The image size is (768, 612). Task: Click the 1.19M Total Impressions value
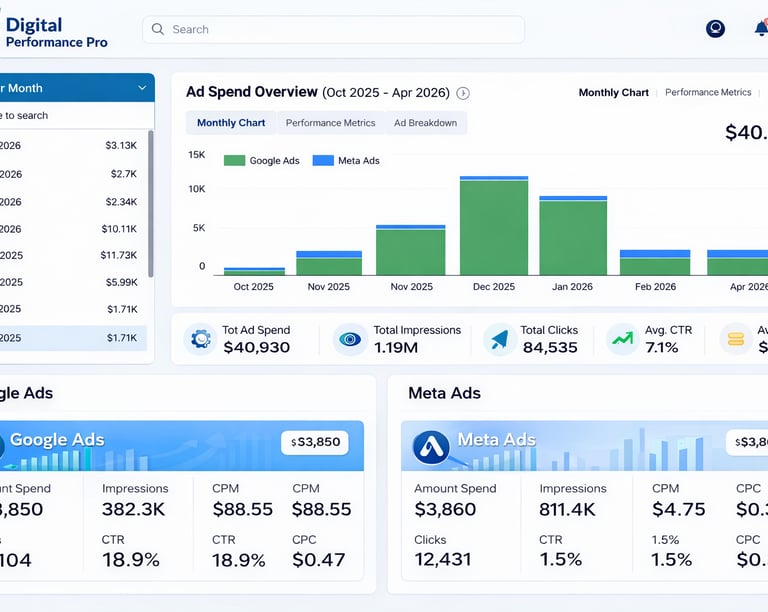(396, 347)
